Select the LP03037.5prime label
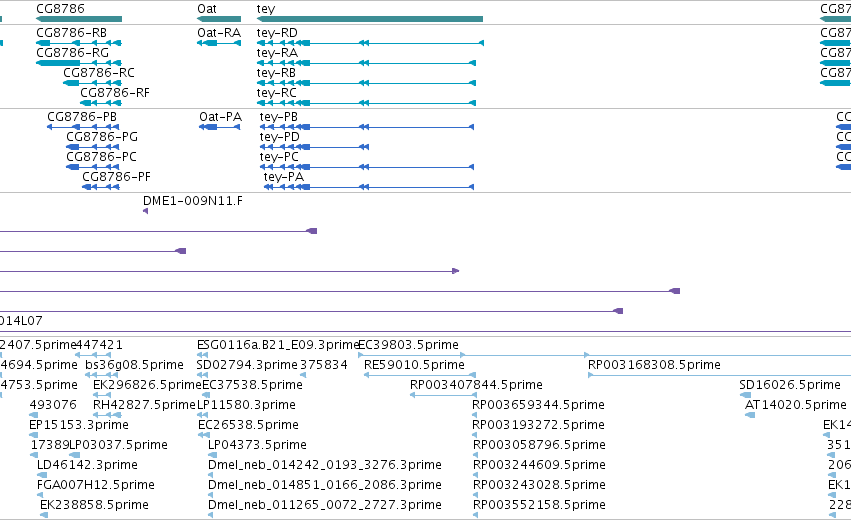Screen dimensions: 851x520 click(118, 445)
